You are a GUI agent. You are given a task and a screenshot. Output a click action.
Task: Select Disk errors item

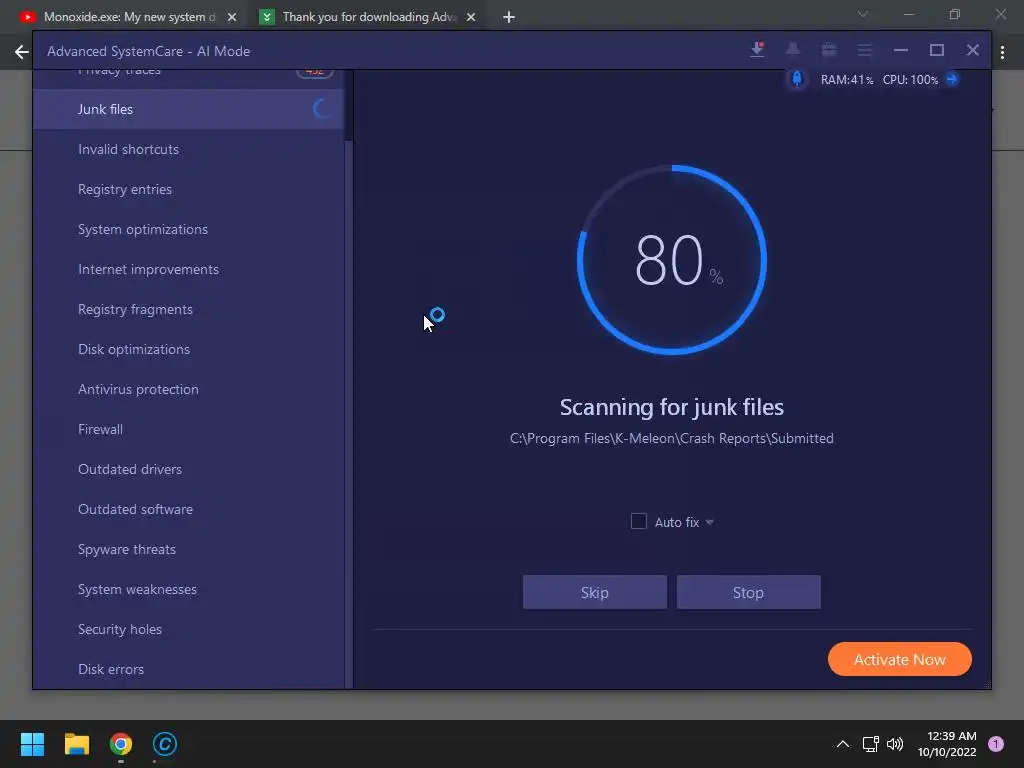(x=188, y=669)
